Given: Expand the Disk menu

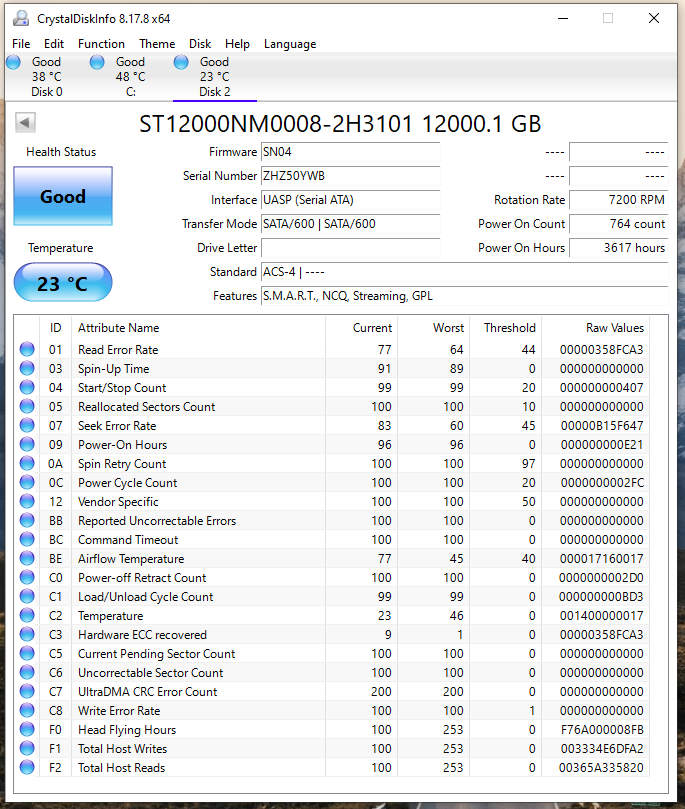Looking at the screenshot, I should click(200, 44).
